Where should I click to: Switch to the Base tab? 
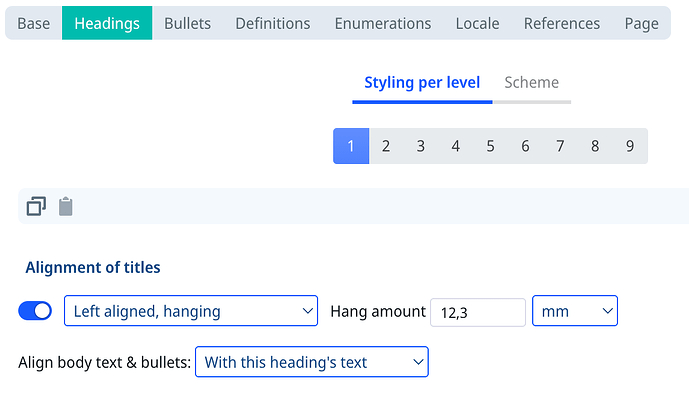[x=33, y=23]
